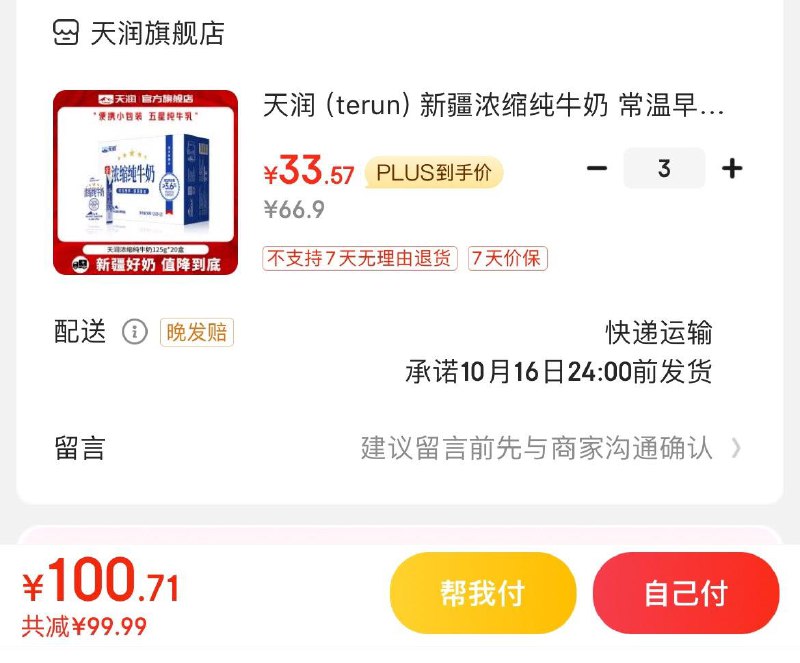
Task: Open the 天润旗舰店 store page
Action: coord(157,34)
